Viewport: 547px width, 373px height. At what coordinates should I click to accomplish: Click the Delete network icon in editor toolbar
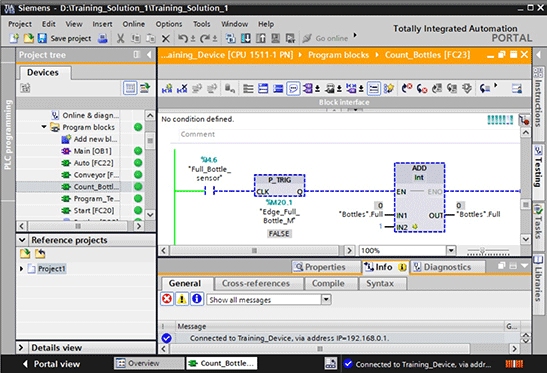(182, 89)
